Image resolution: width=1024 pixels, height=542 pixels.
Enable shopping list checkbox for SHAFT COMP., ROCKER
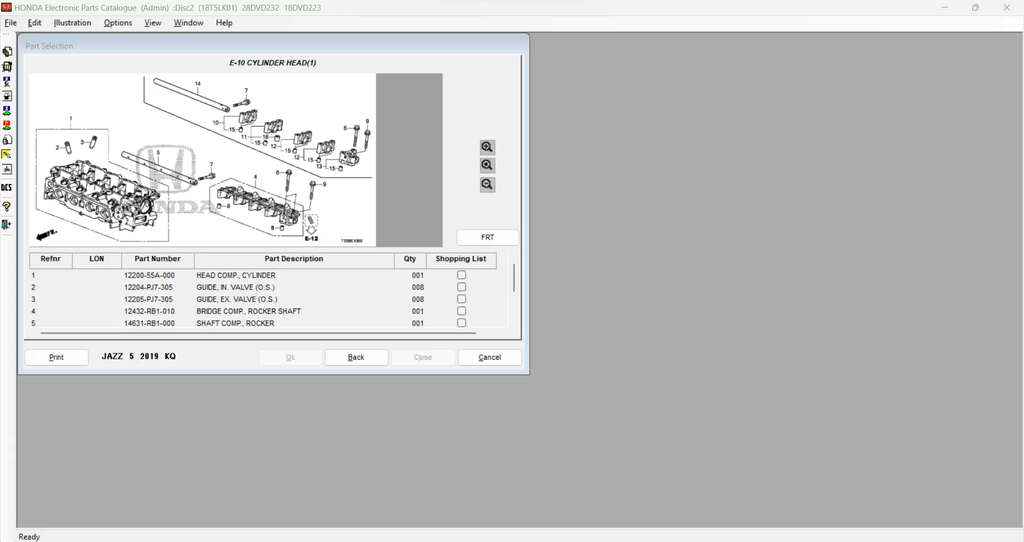click(x=461, y=323)
